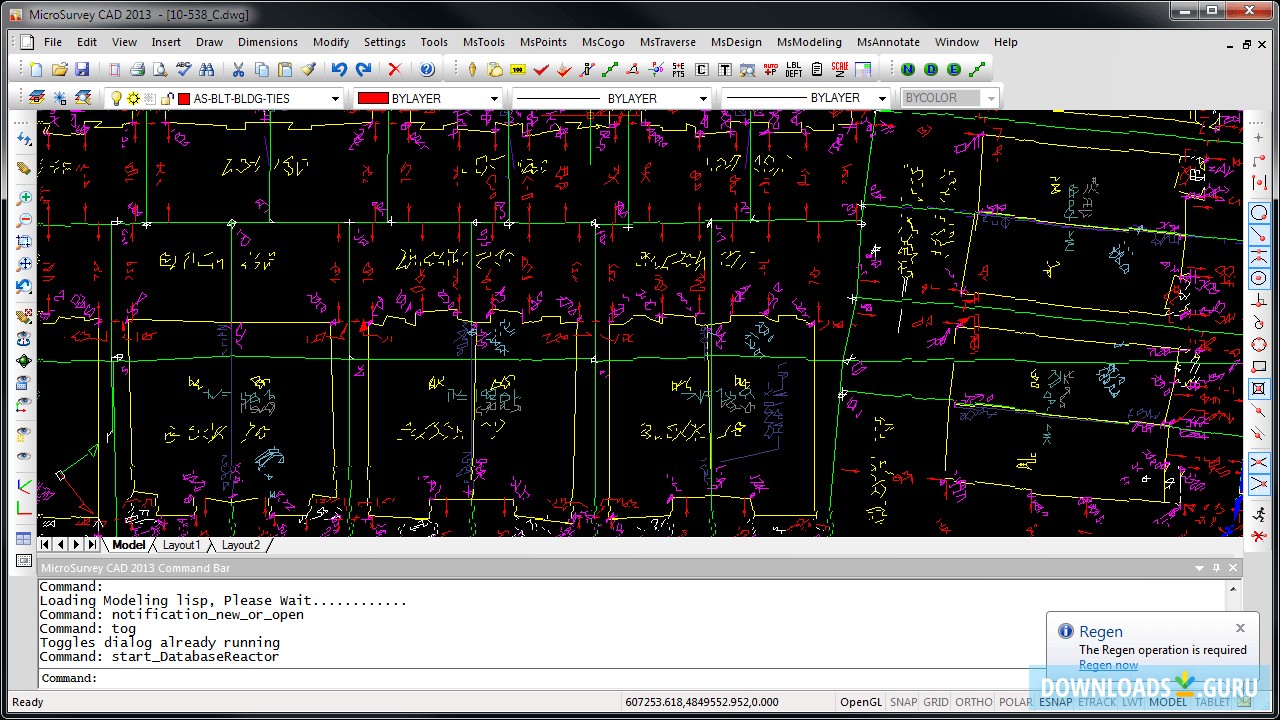The width and height of the screenshot is (1280, 720).
Task: Click the red X Delete icon
Action: [394, 70]
